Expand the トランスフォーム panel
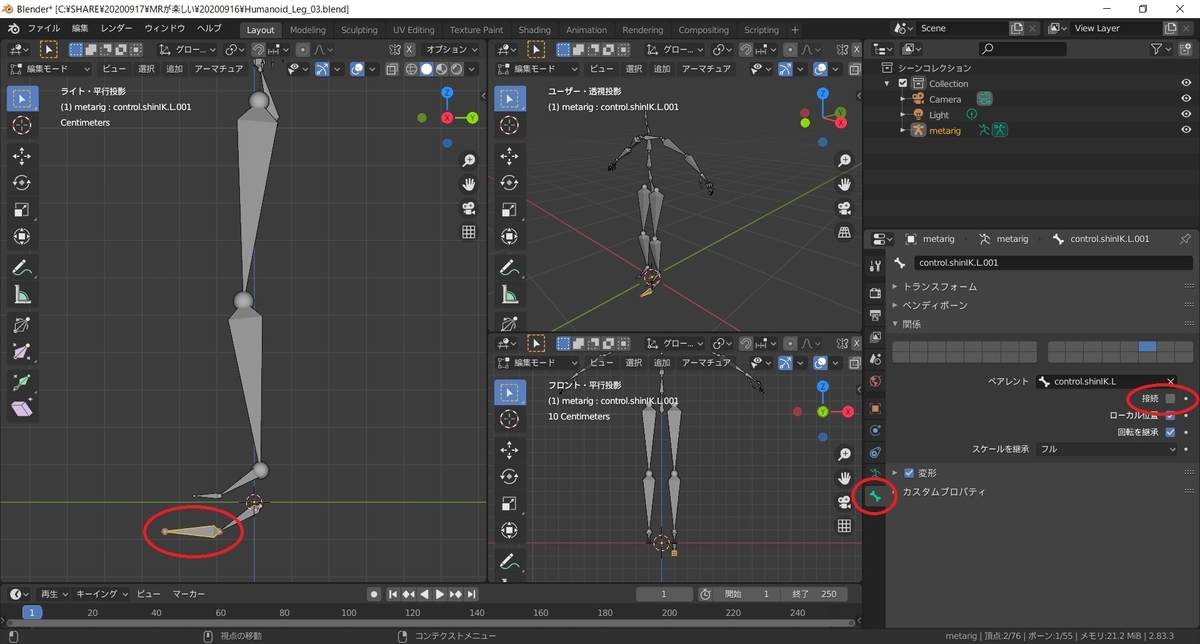This screenshot has height=644, width=1200. click(x=939, y=287)
